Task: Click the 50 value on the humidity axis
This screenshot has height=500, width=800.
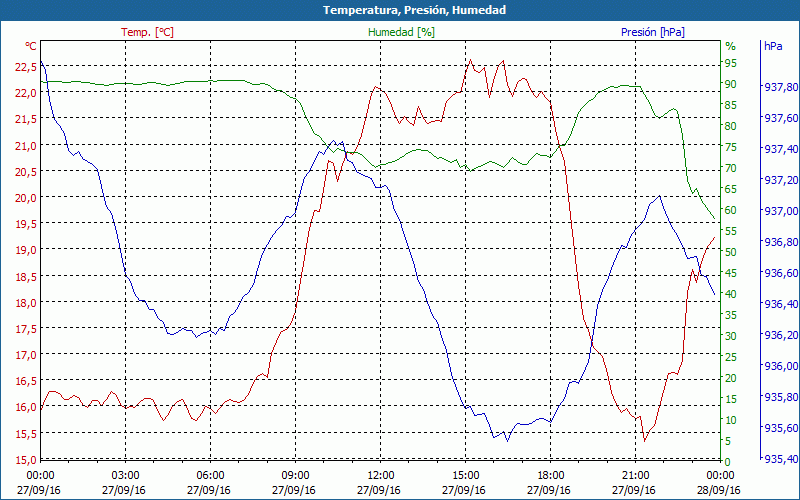Action: coord(731,252)
